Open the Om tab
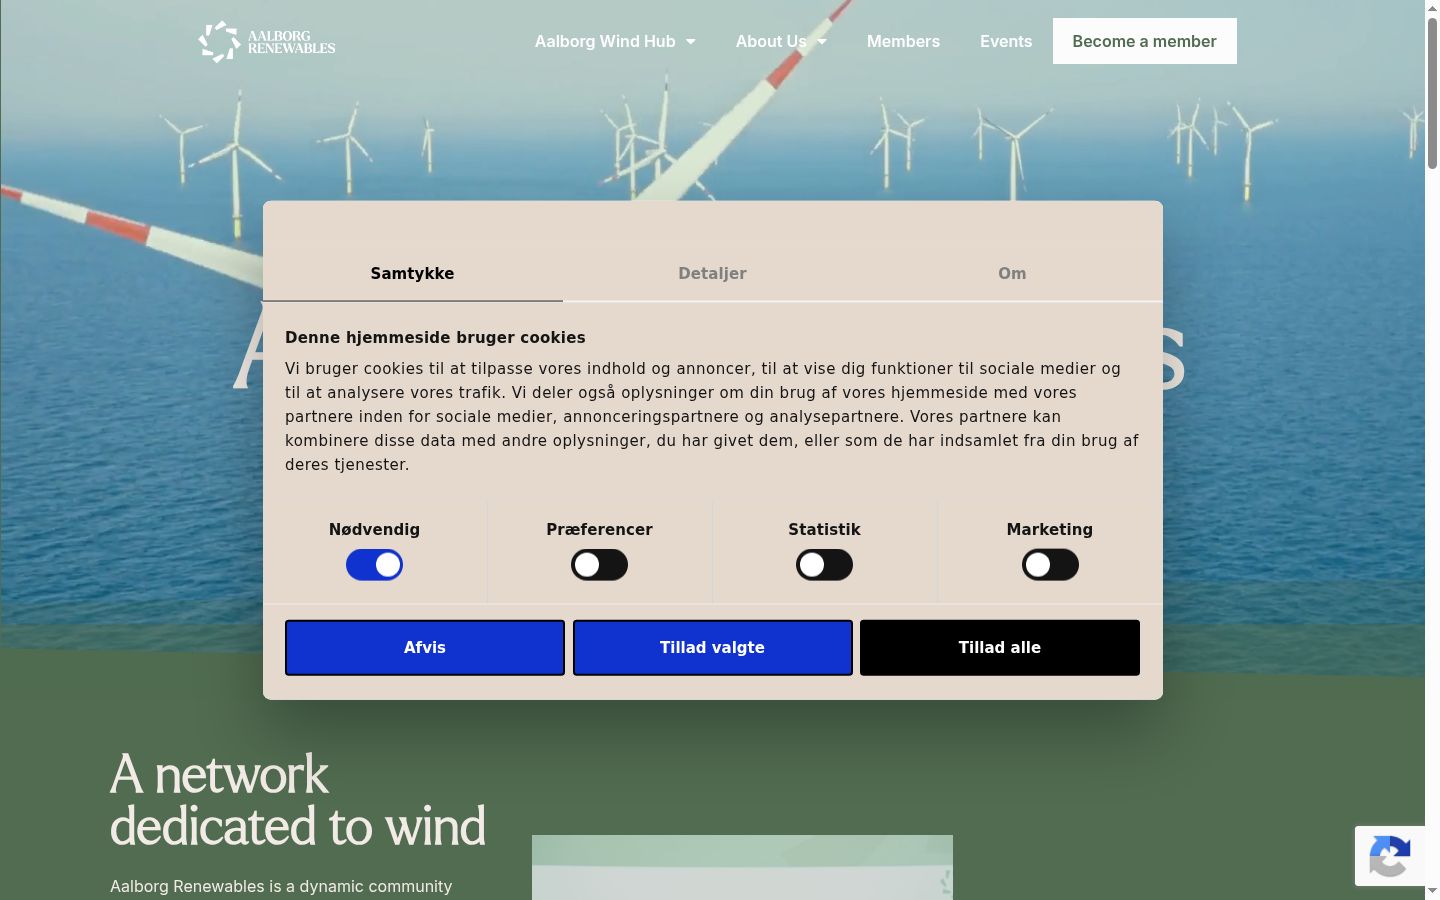This screenshot has height=900, width=1440. pos(1012,273)
